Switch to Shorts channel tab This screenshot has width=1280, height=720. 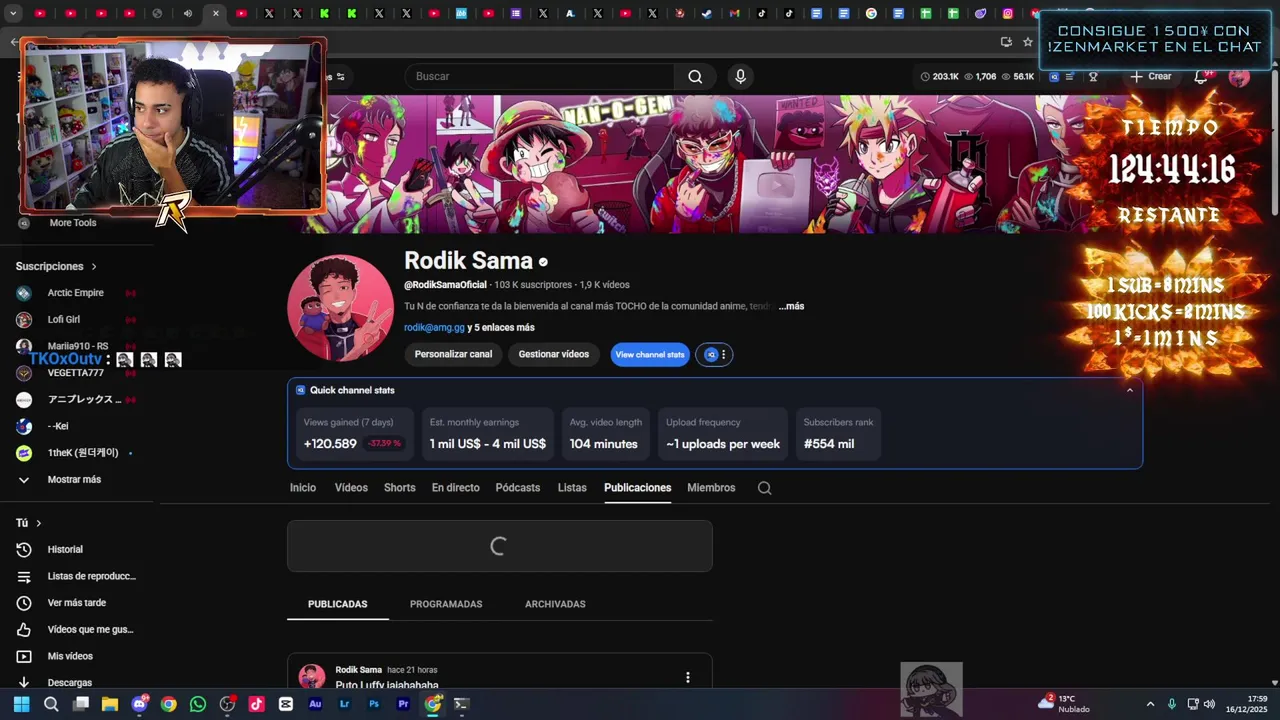(x=399, y=488)
